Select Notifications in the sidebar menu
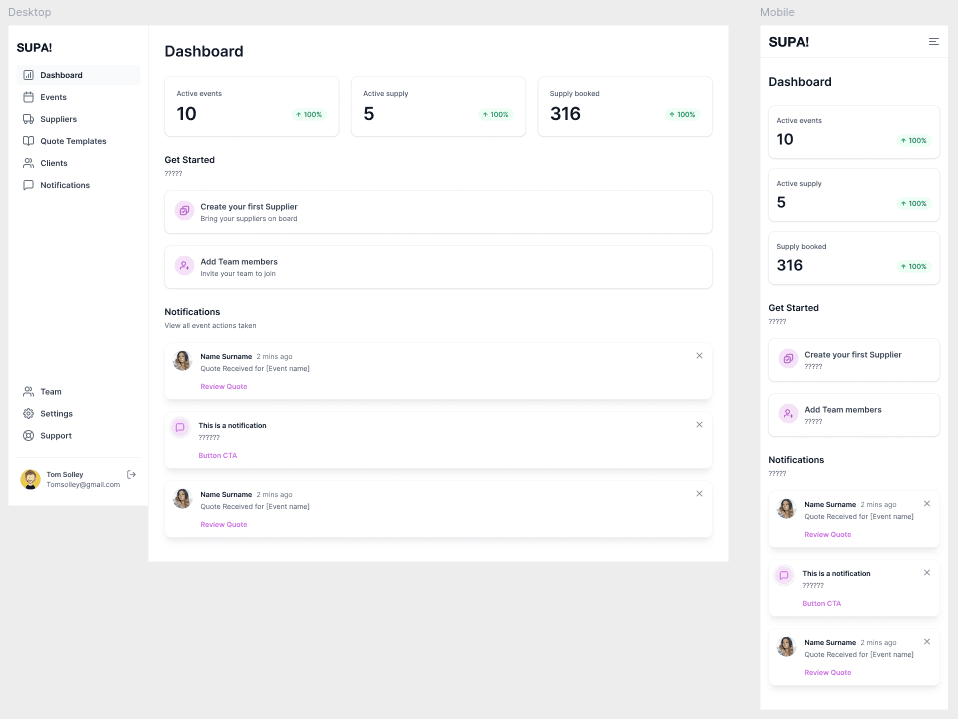 click(78, 185)
